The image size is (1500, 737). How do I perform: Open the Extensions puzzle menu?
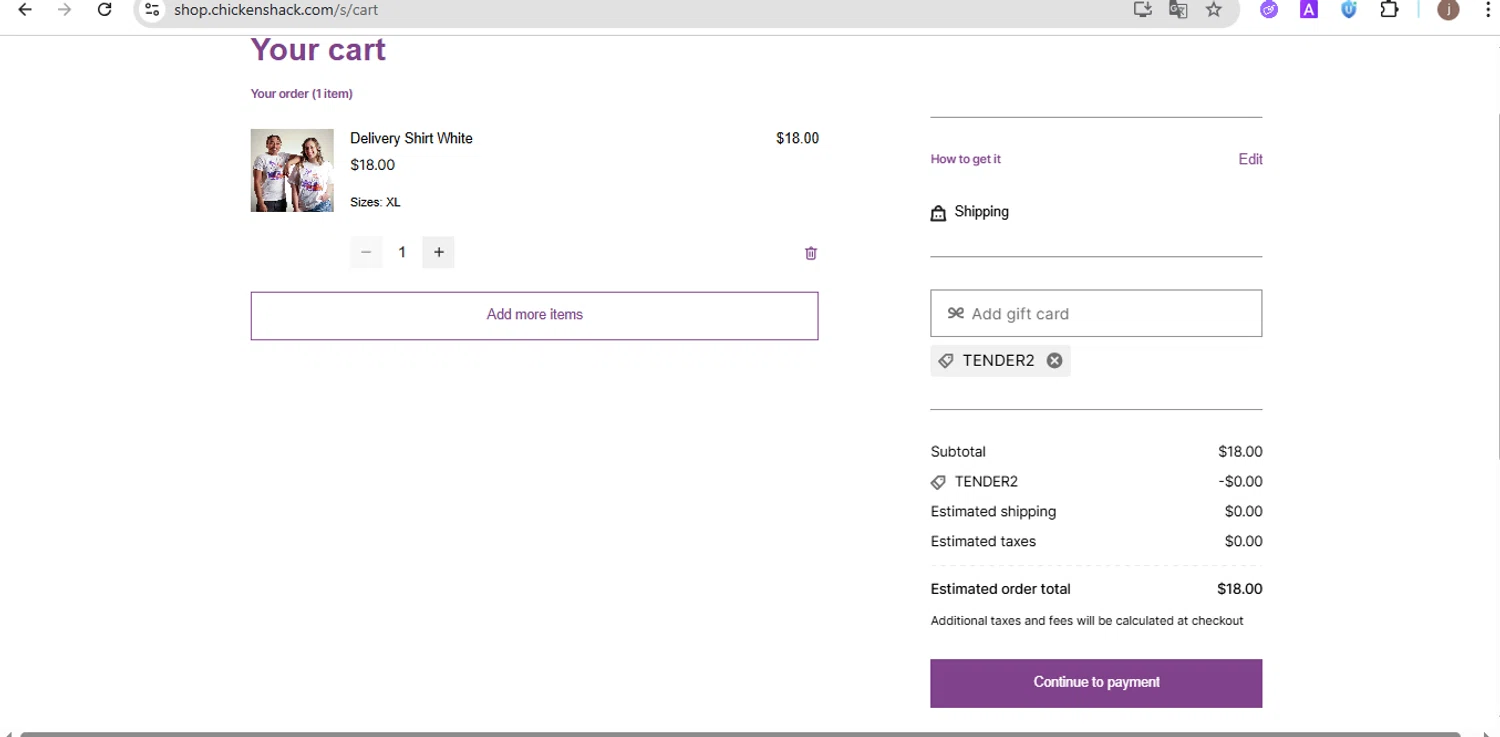pos(1389,10)
